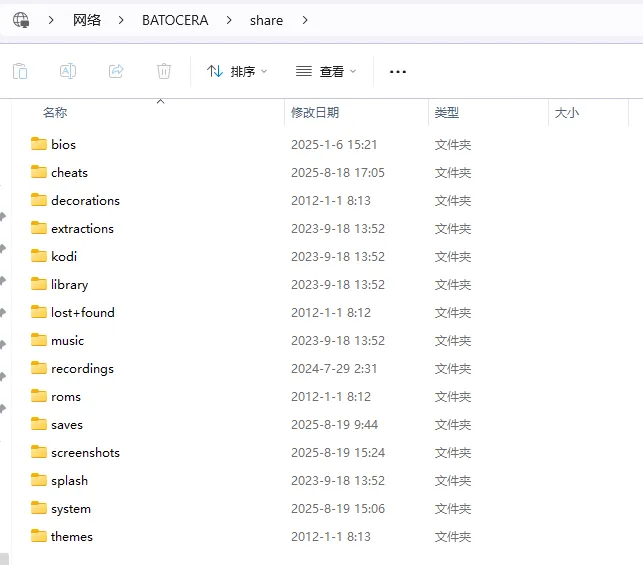
Task: Sort by 大小 column header
Action: 567,112
